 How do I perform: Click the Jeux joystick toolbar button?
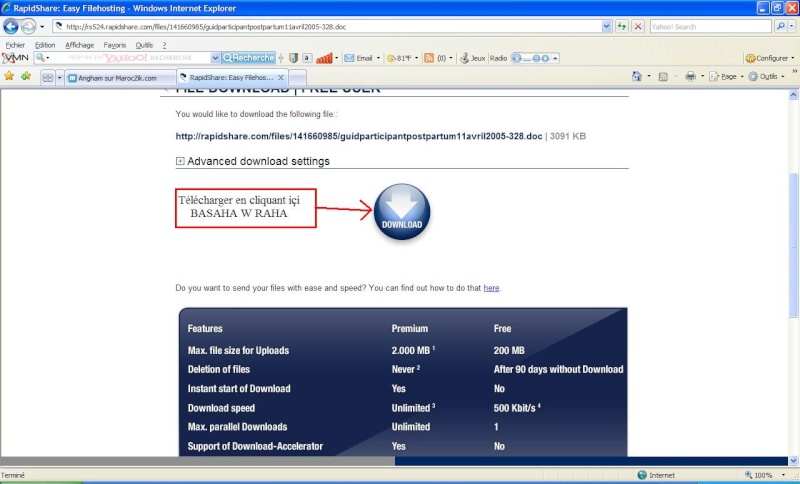point(472,58)
